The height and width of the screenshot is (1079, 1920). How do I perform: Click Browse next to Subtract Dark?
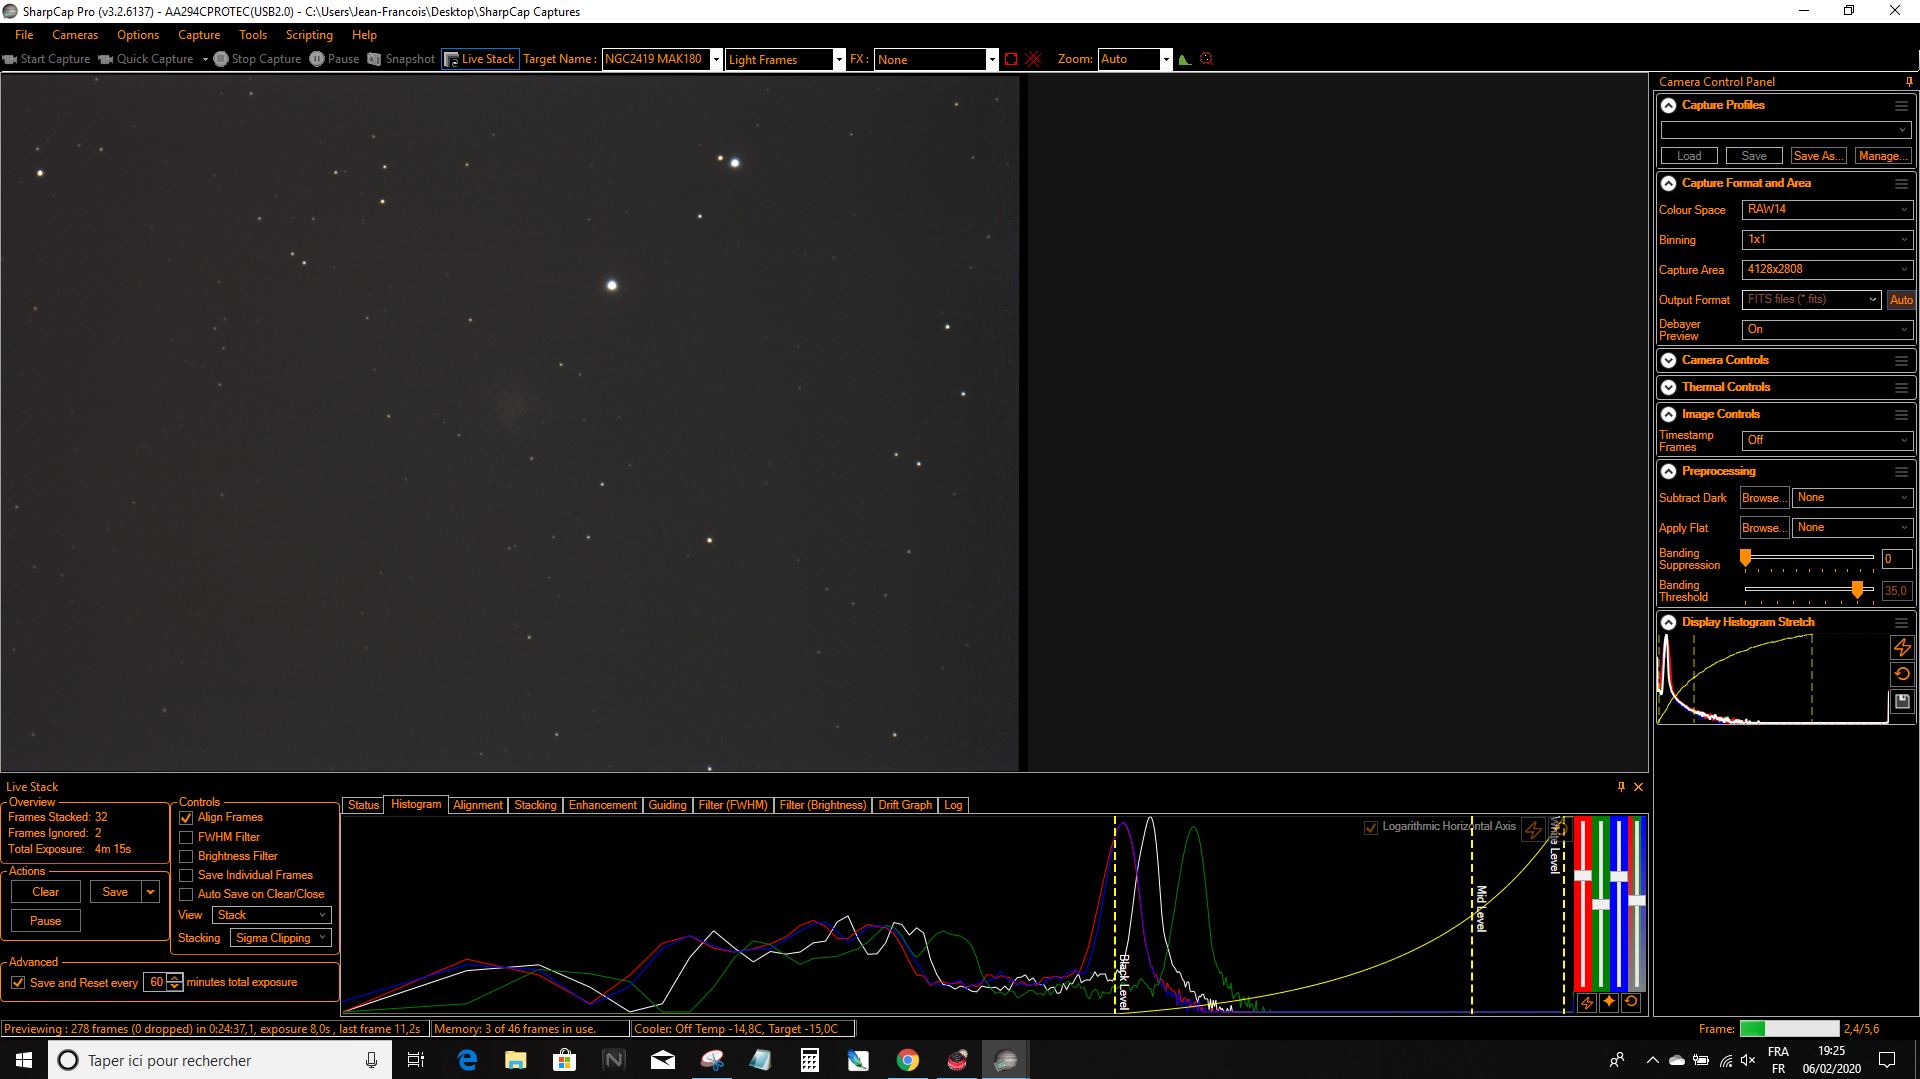1763,498
